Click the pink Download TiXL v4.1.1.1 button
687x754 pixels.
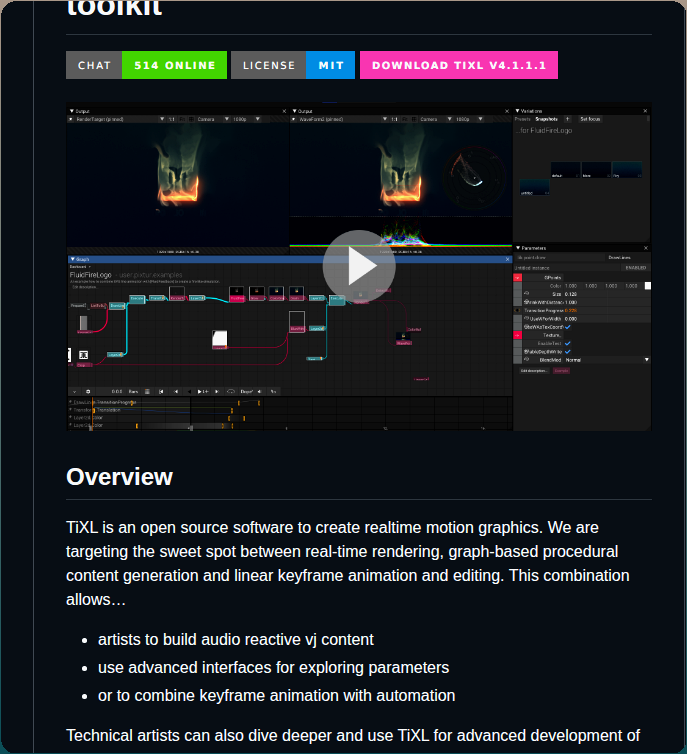pos(459,65)
